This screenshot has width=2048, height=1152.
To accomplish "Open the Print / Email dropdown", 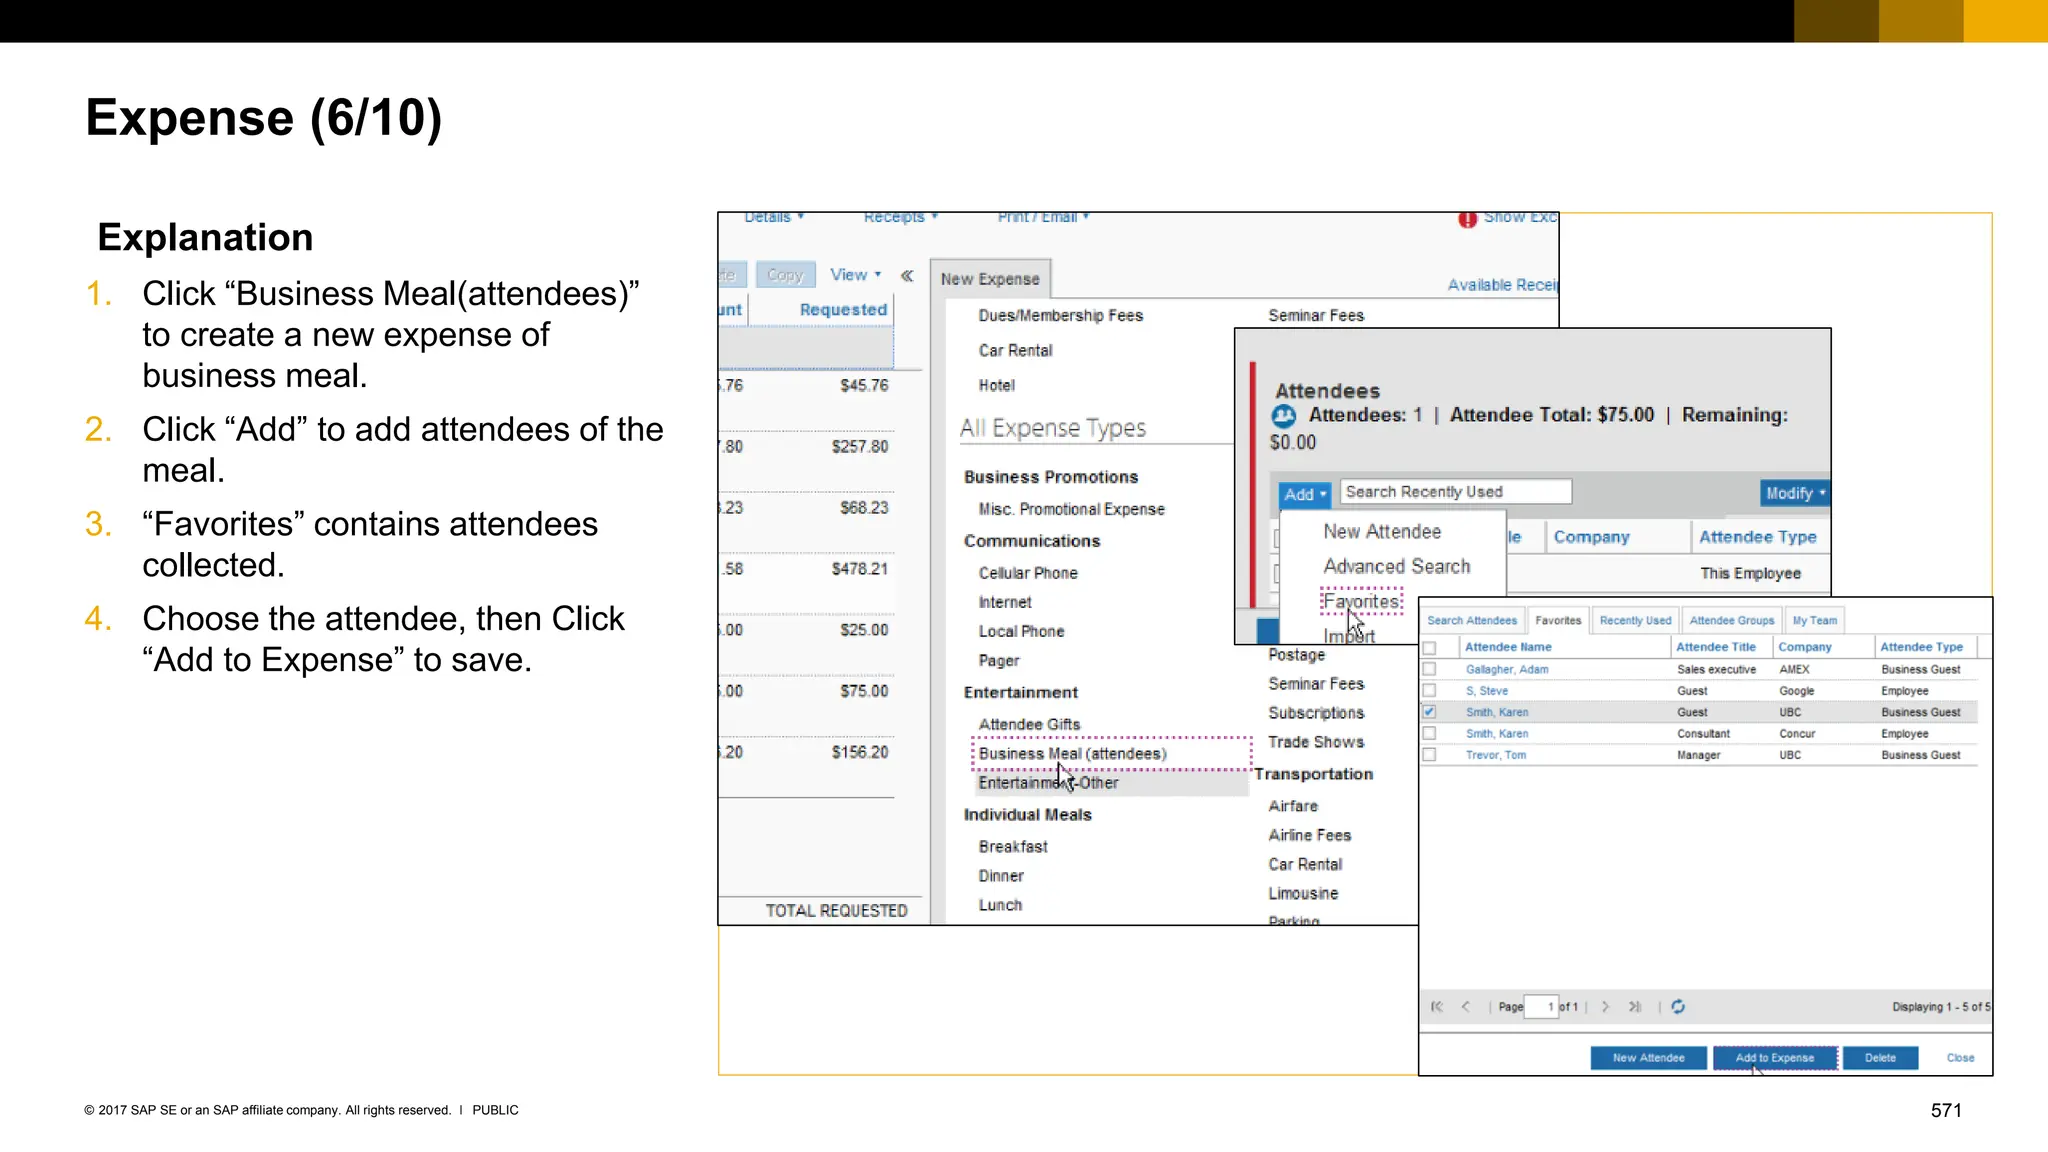I will (x=1043, y=217).
